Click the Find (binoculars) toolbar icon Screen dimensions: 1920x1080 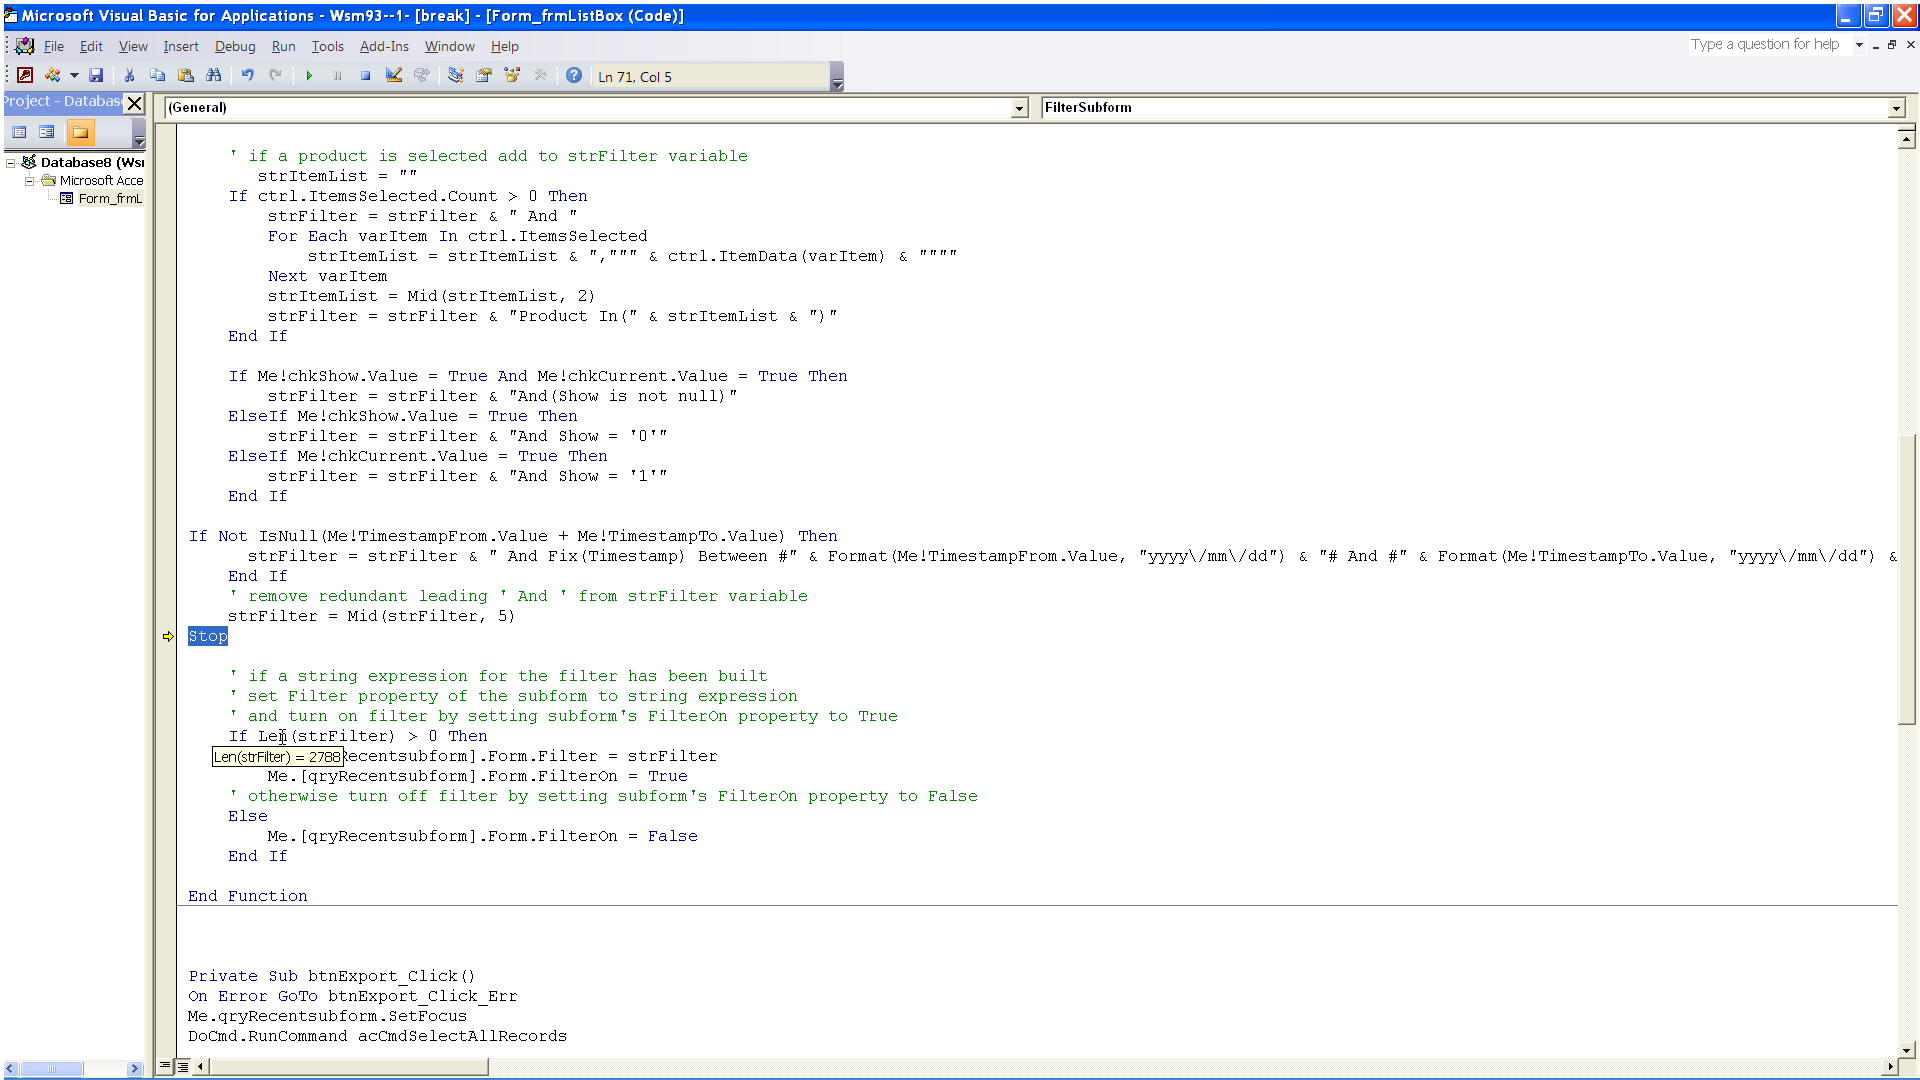pos(213,75)
